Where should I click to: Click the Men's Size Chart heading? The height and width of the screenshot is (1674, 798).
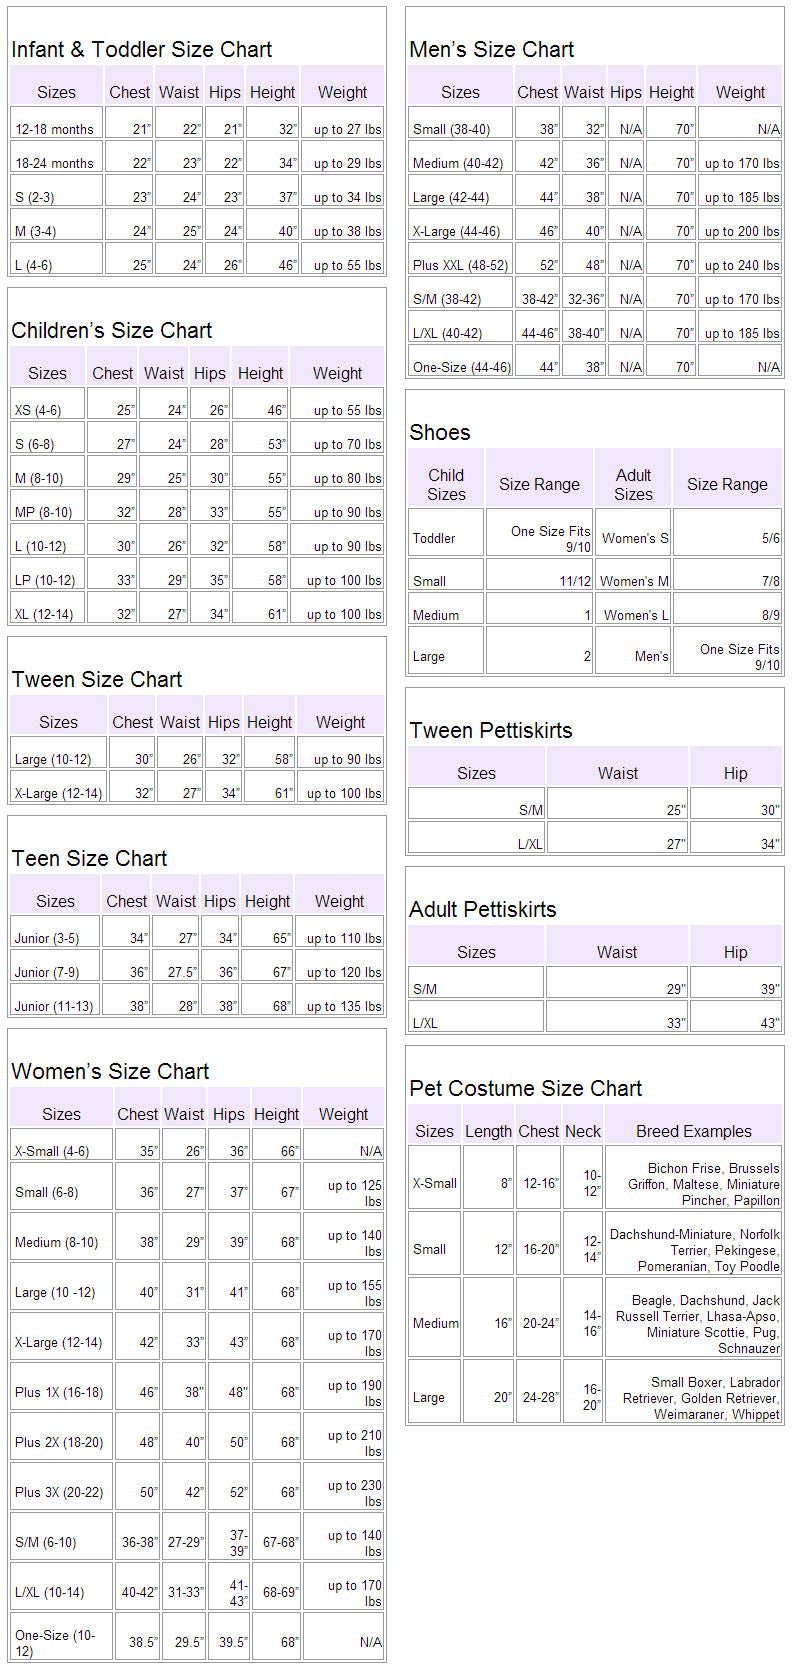491,49
